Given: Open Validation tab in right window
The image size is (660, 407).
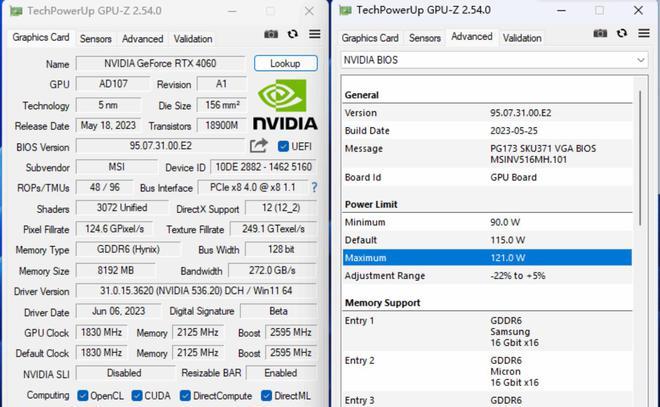Looking at the screenshot, I should click(x=522, y=38).
